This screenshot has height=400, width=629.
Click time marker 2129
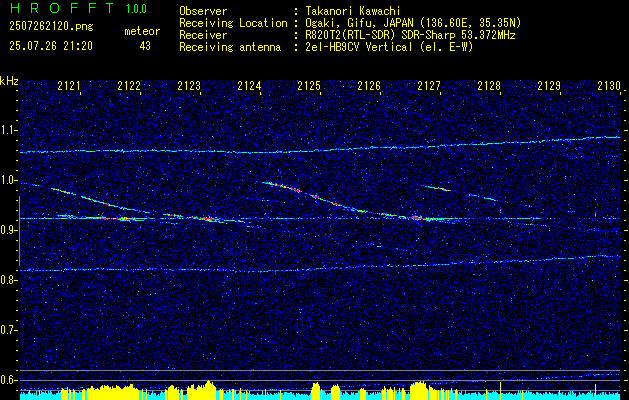pos(549,86)
